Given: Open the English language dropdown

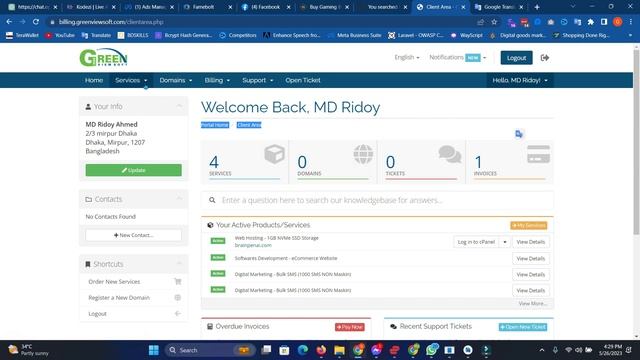Looking at the screenshot, I should click(407, 57).
